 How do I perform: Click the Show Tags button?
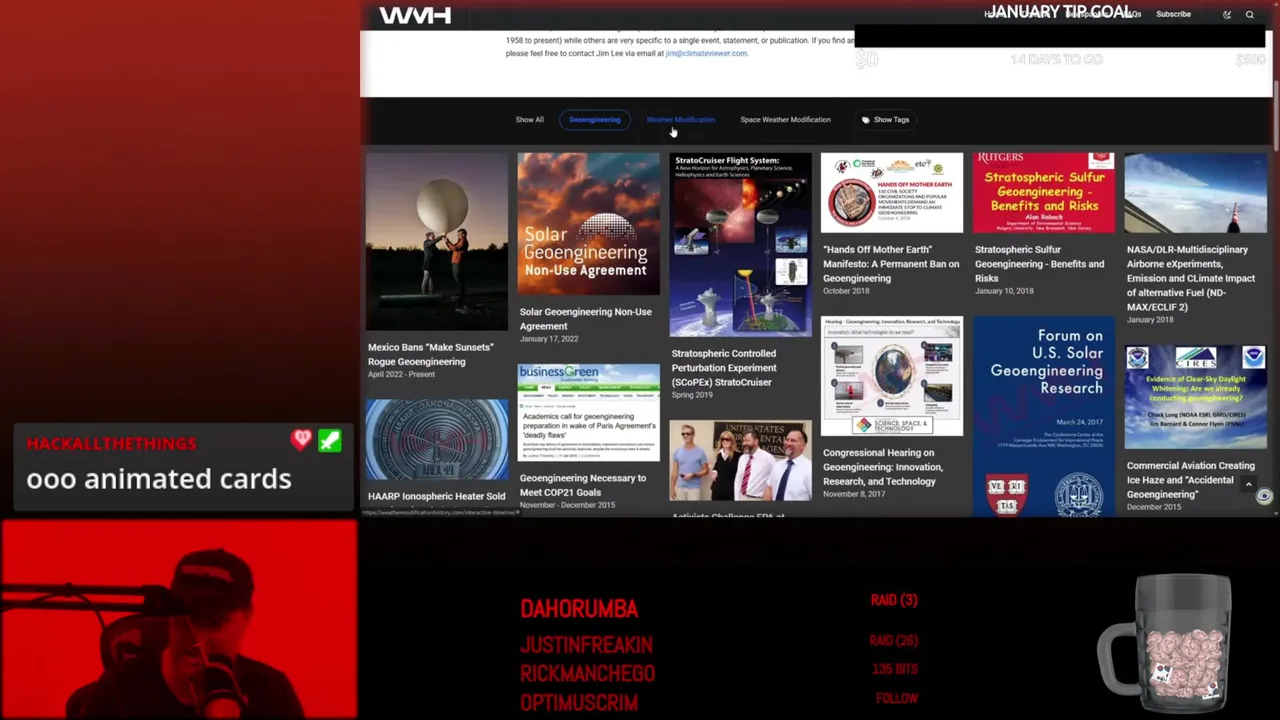click(885, 120)
